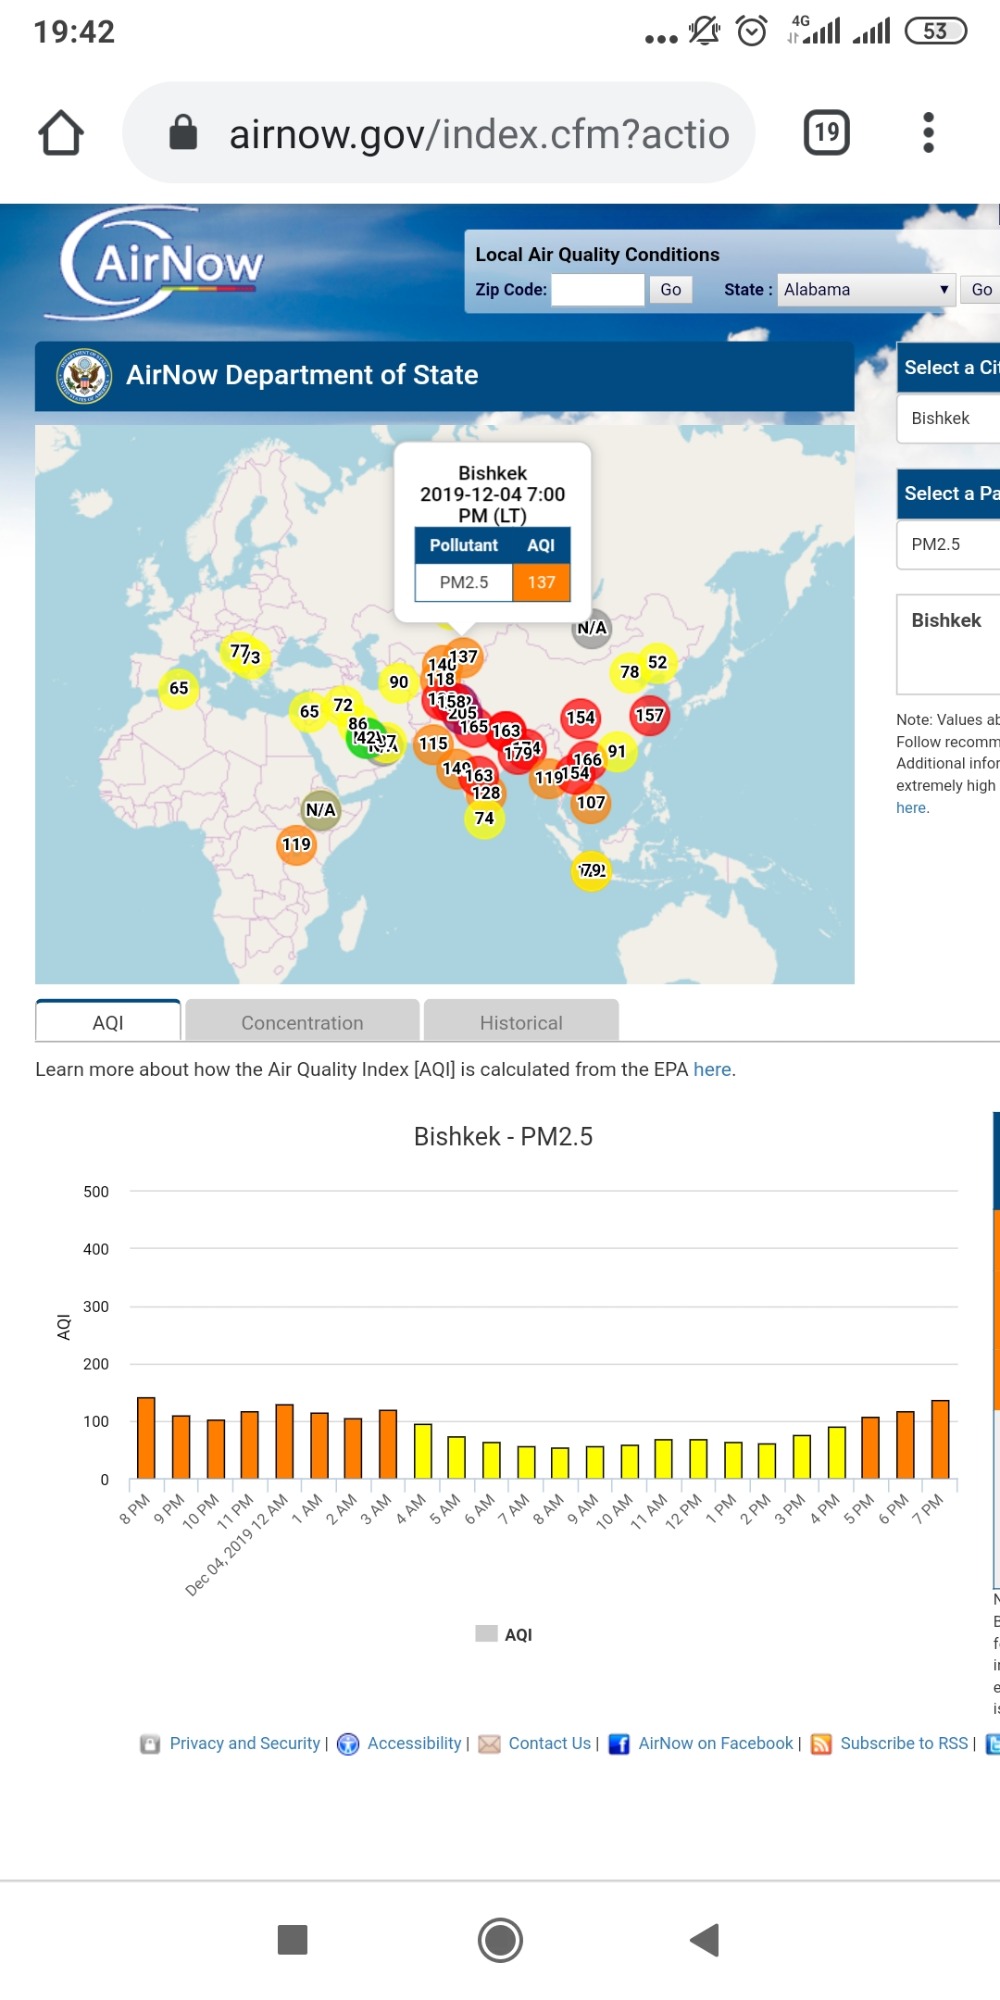Click the Go button beside Zip Code
Image resolution: width=1000 pixels, height=2000 pixels.
tap(670, 290)
